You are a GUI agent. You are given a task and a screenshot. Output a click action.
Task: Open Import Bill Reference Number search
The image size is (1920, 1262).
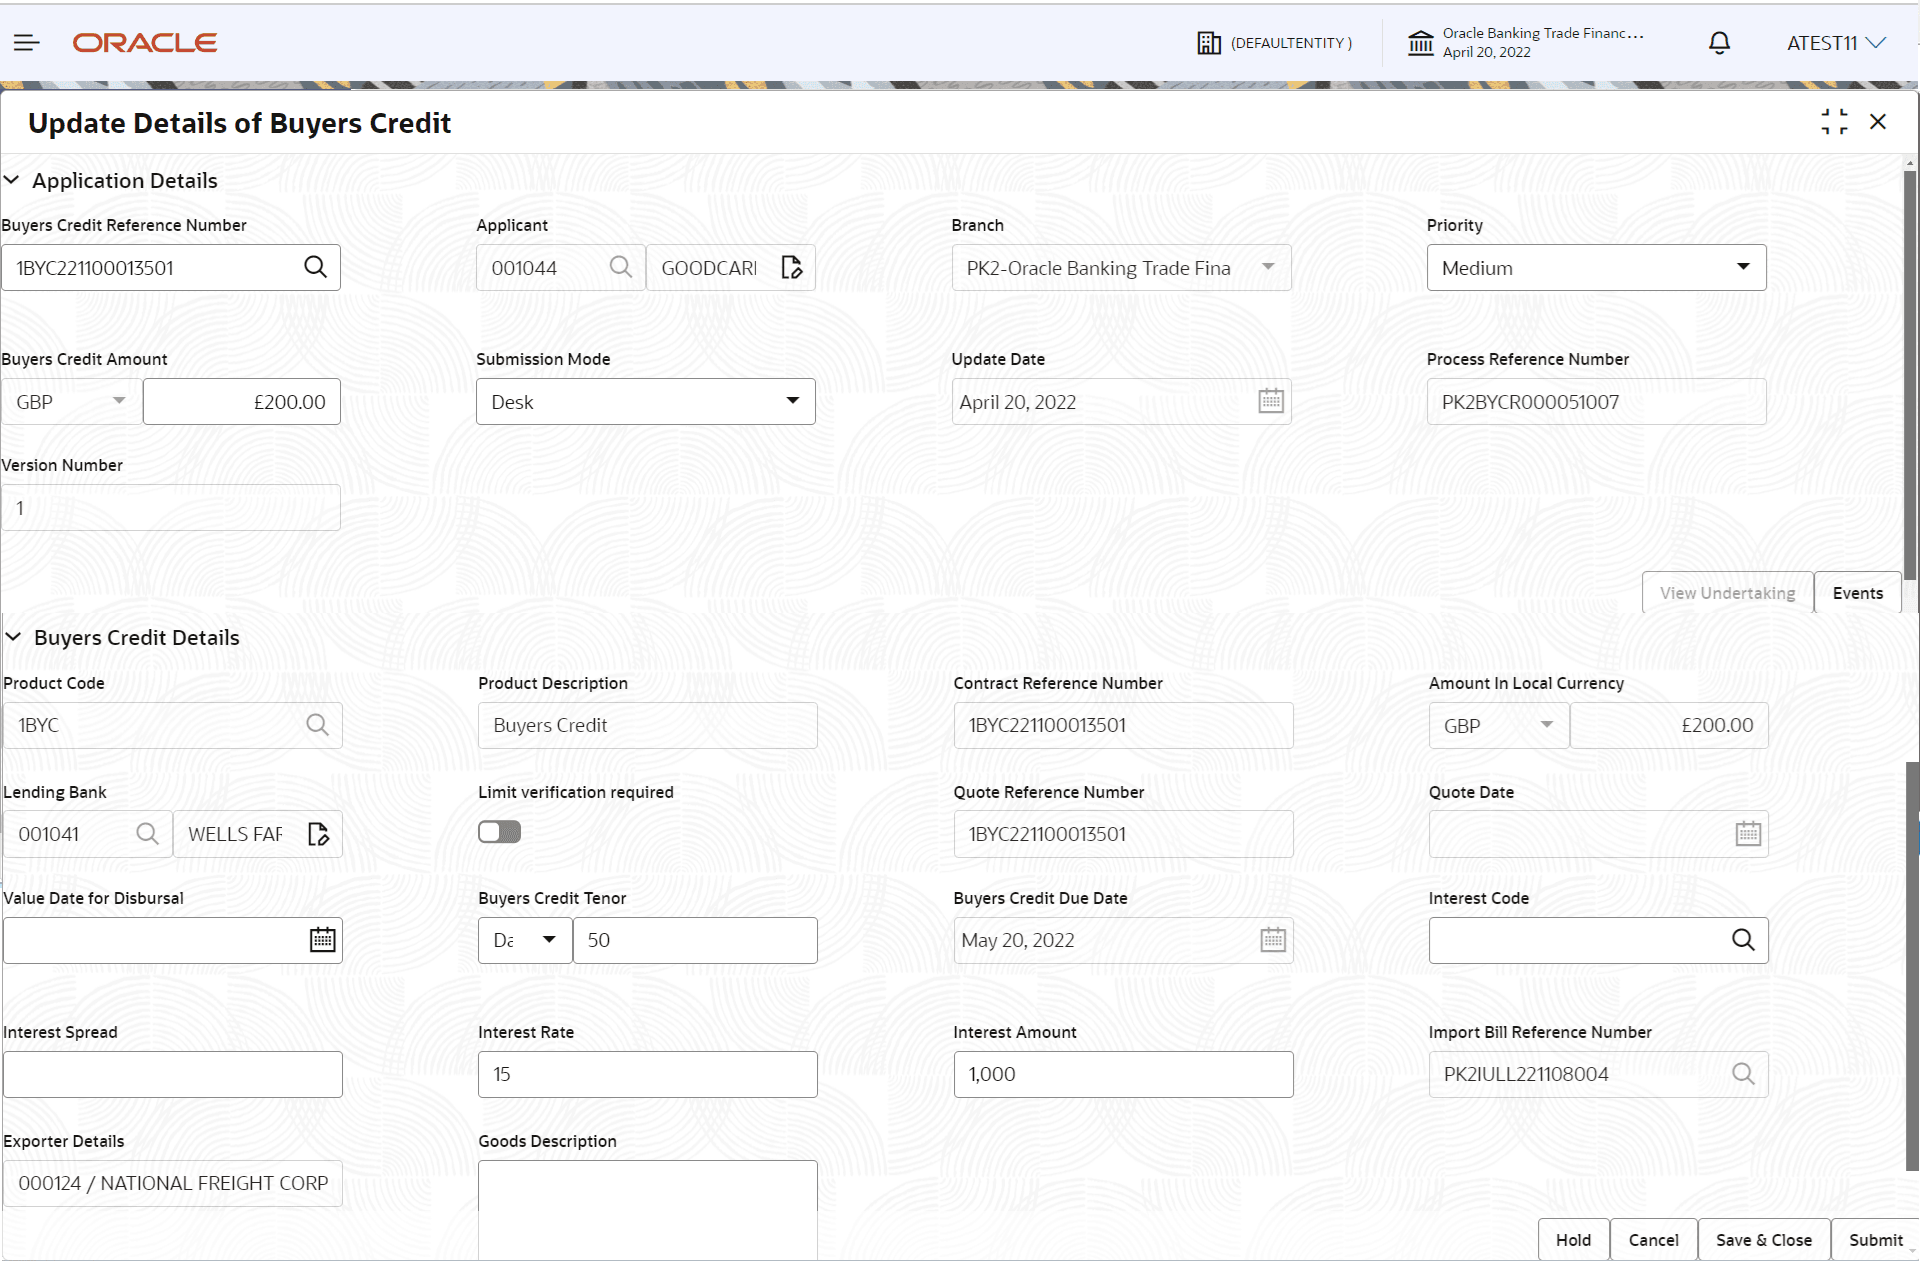point(1744,1074)
